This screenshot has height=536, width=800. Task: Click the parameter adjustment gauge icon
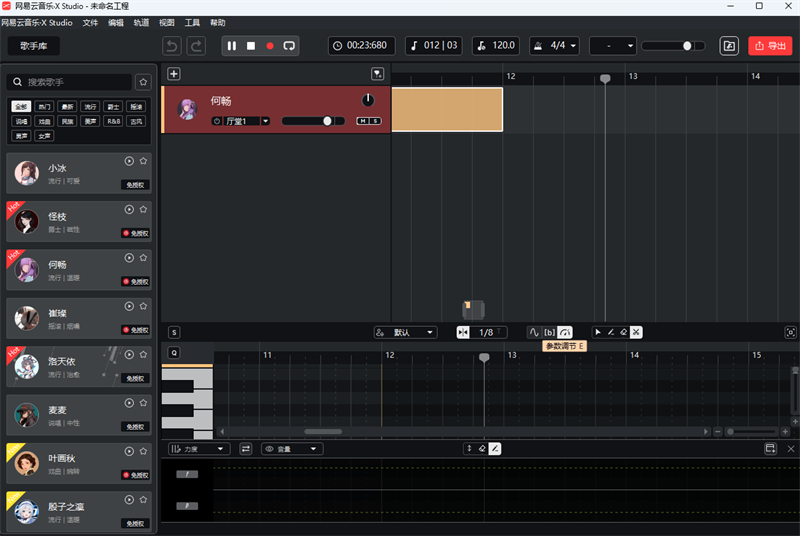565,332
